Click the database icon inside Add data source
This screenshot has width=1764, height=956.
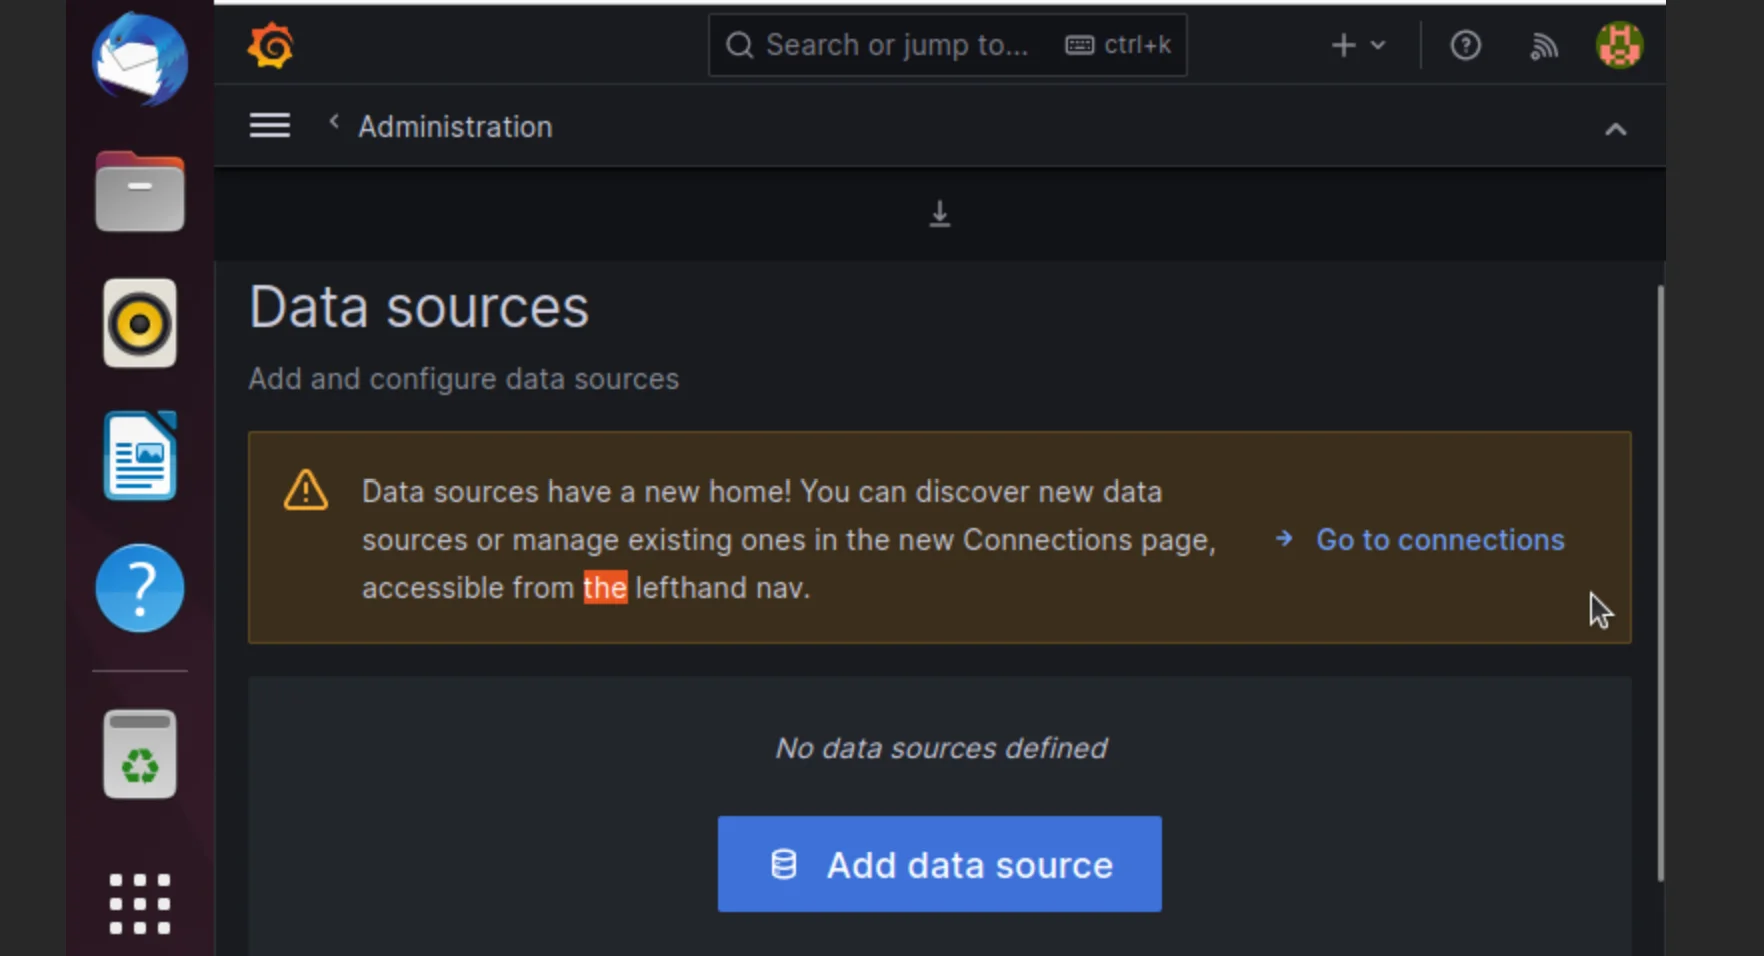tap(784, 864)
